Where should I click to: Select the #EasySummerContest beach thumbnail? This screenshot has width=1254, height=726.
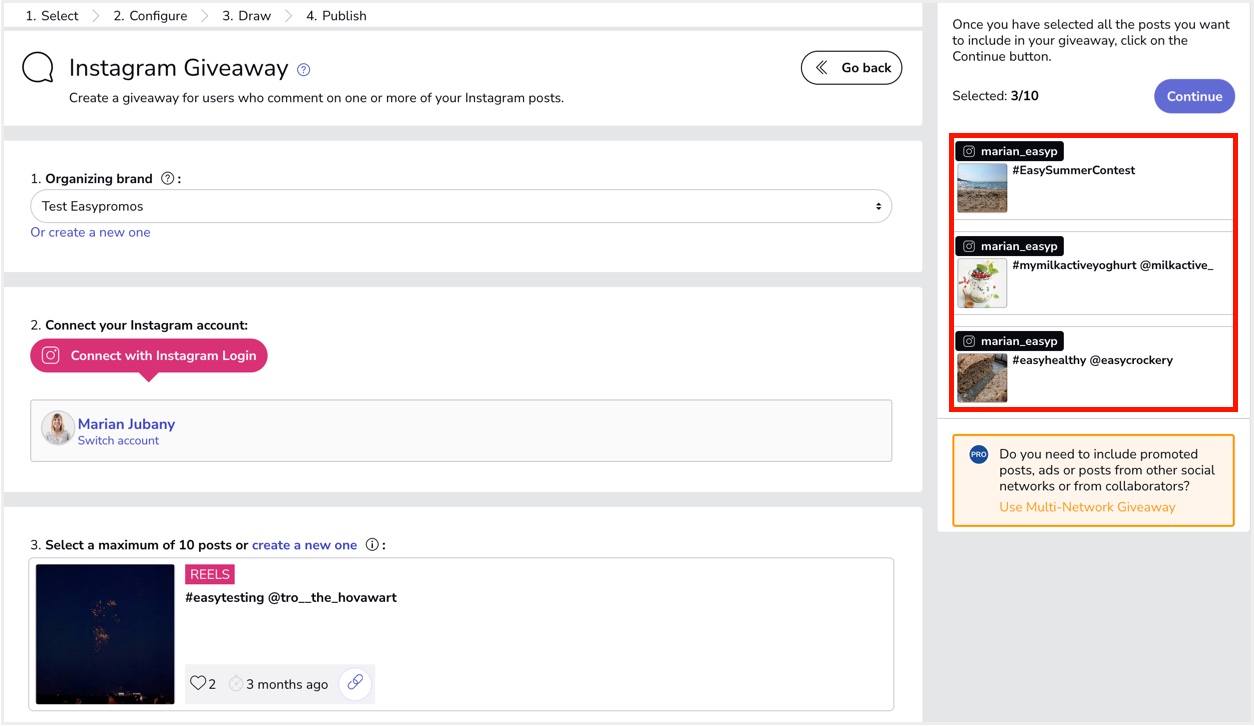pyautogui.click(x=981, y=188)
